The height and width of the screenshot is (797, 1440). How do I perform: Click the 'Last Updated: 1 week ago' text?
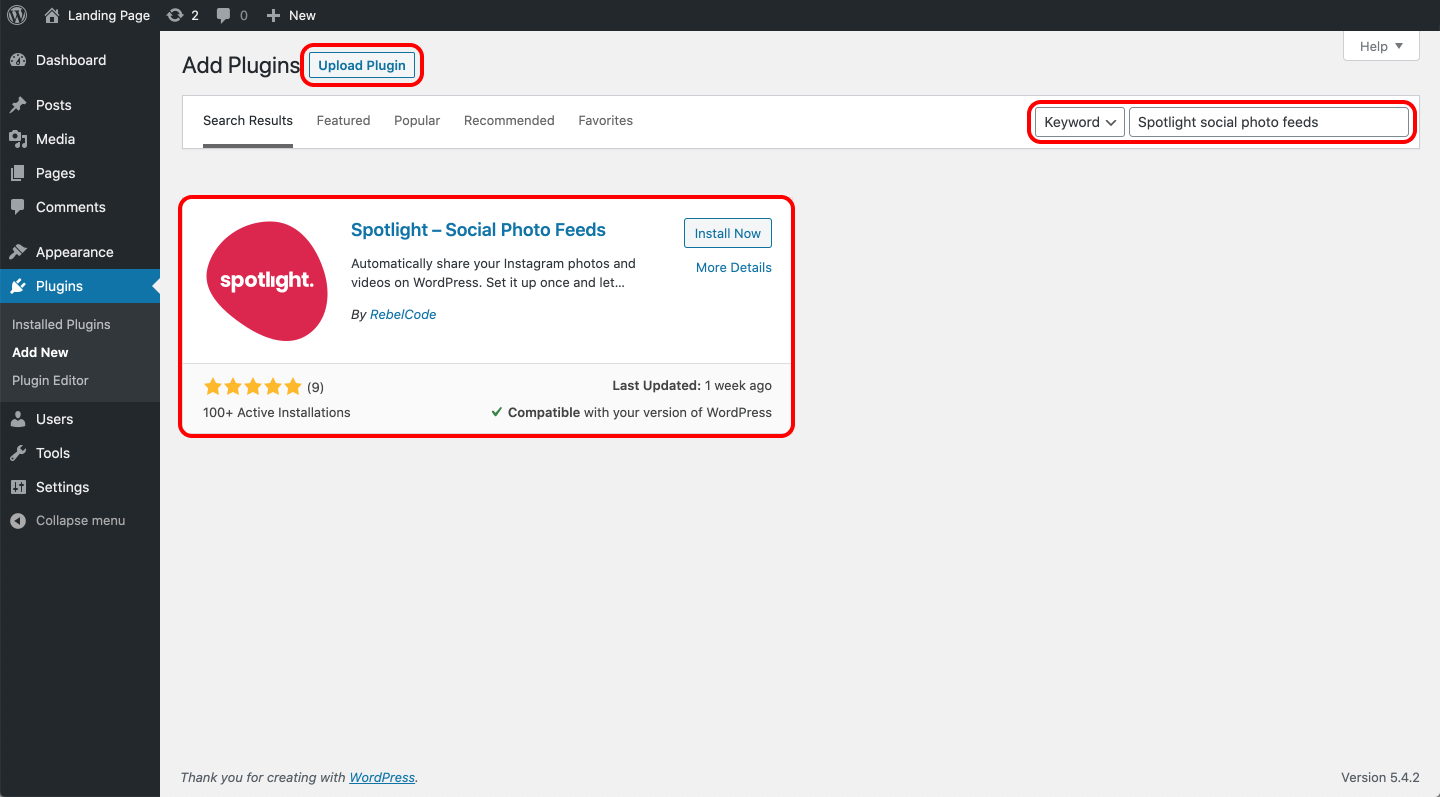tap(692, 386)
